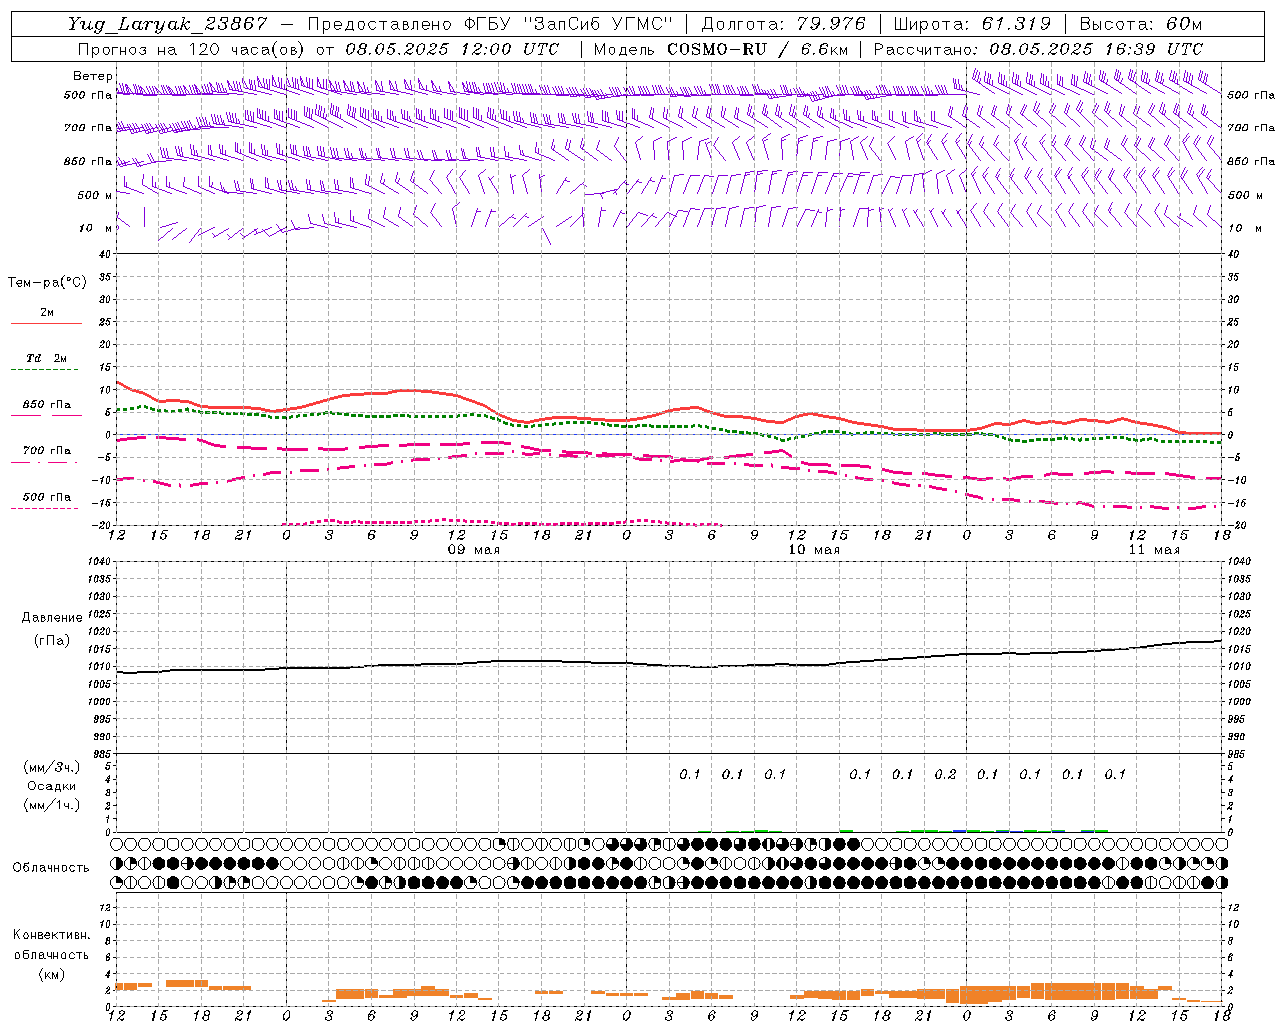Click the "Ветер" wind panel label

[92, 76]
